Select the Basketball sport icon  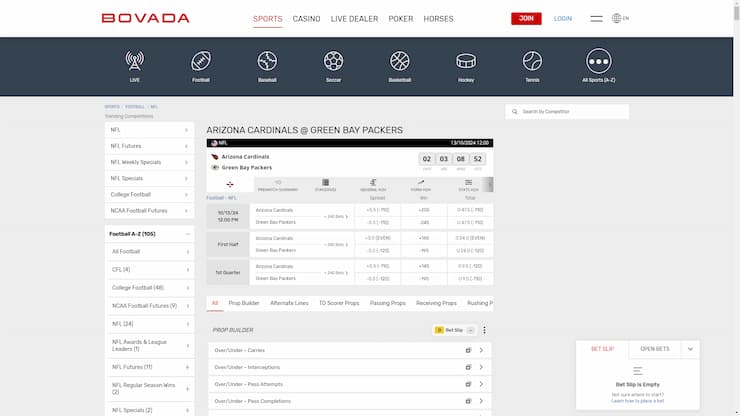click(400, 65)
